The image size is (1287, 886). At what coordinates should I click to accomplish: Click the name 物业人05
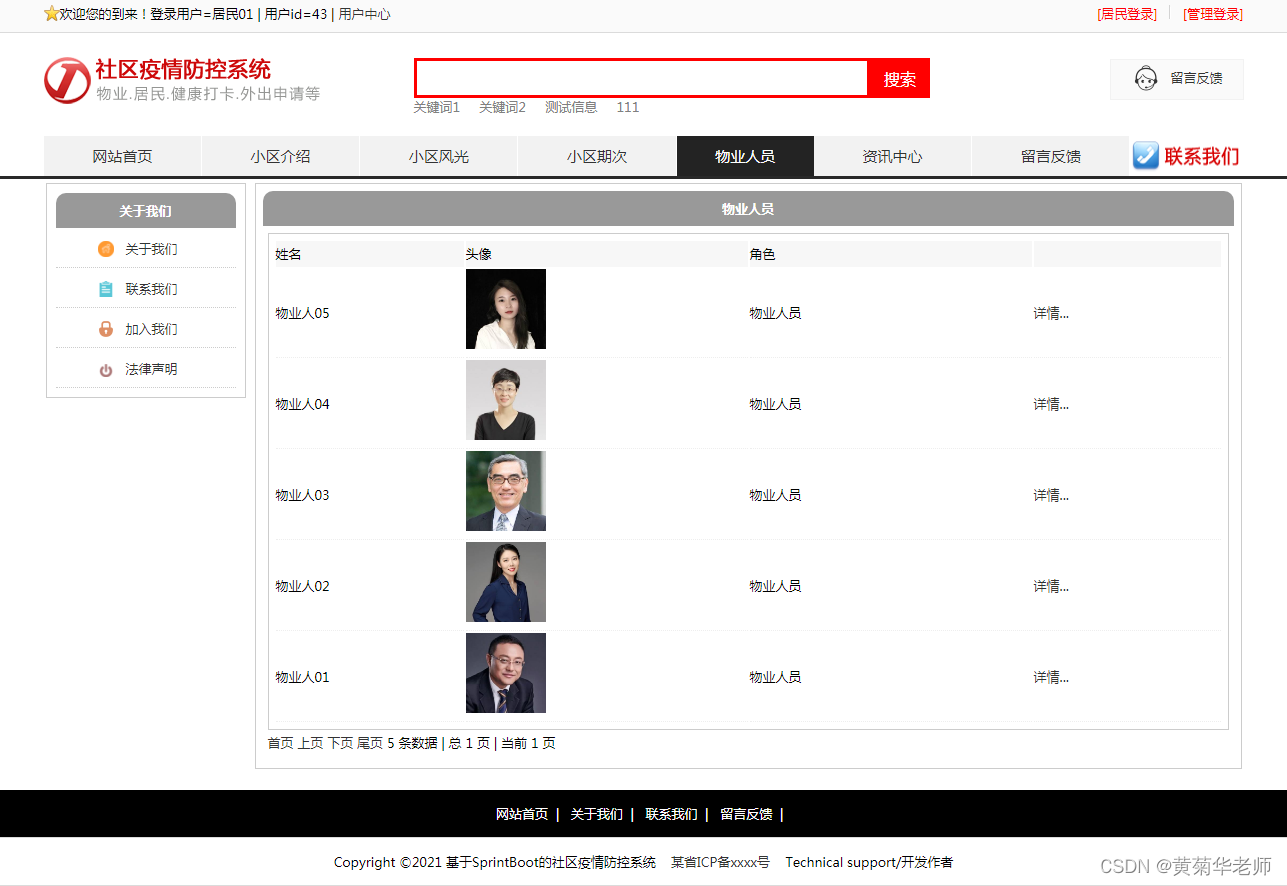pos(302,313)
